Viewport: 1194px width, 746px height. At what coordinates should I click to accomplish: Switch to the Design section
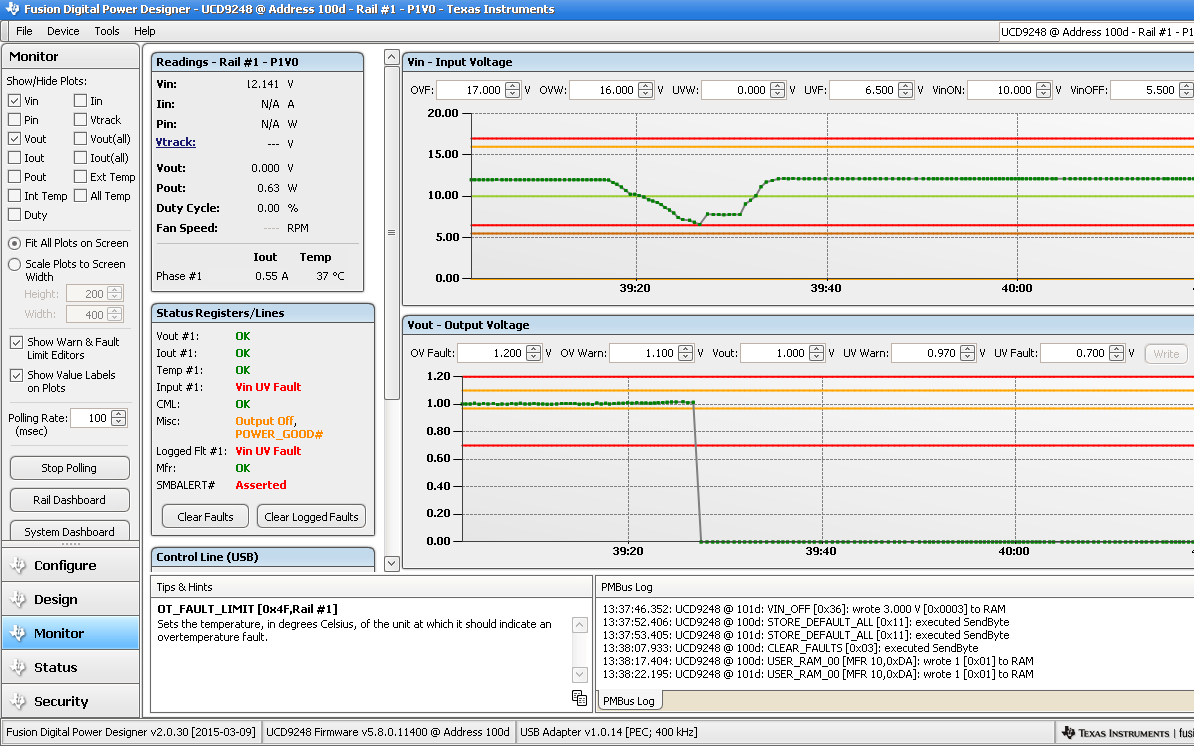coord(71,600)
